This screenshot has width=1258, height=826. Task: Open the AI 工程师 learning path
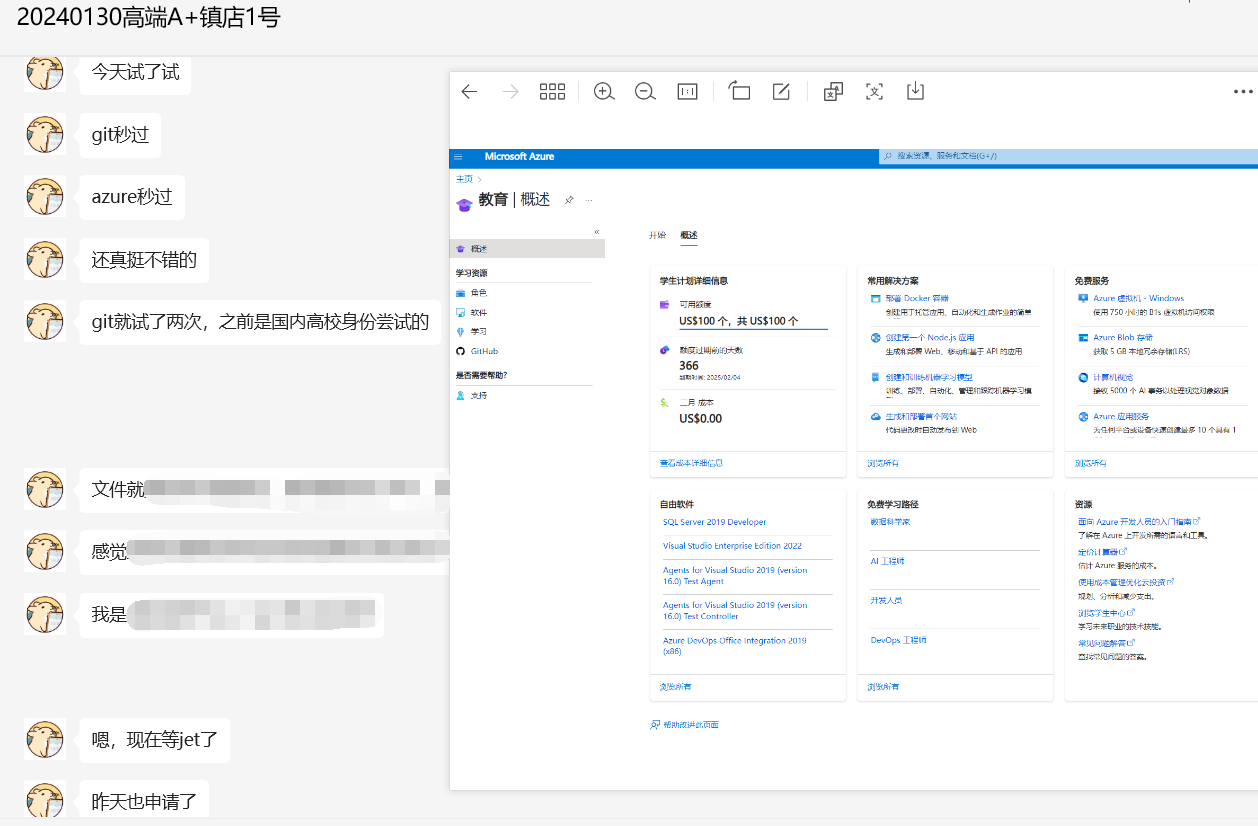click(888, 561)
